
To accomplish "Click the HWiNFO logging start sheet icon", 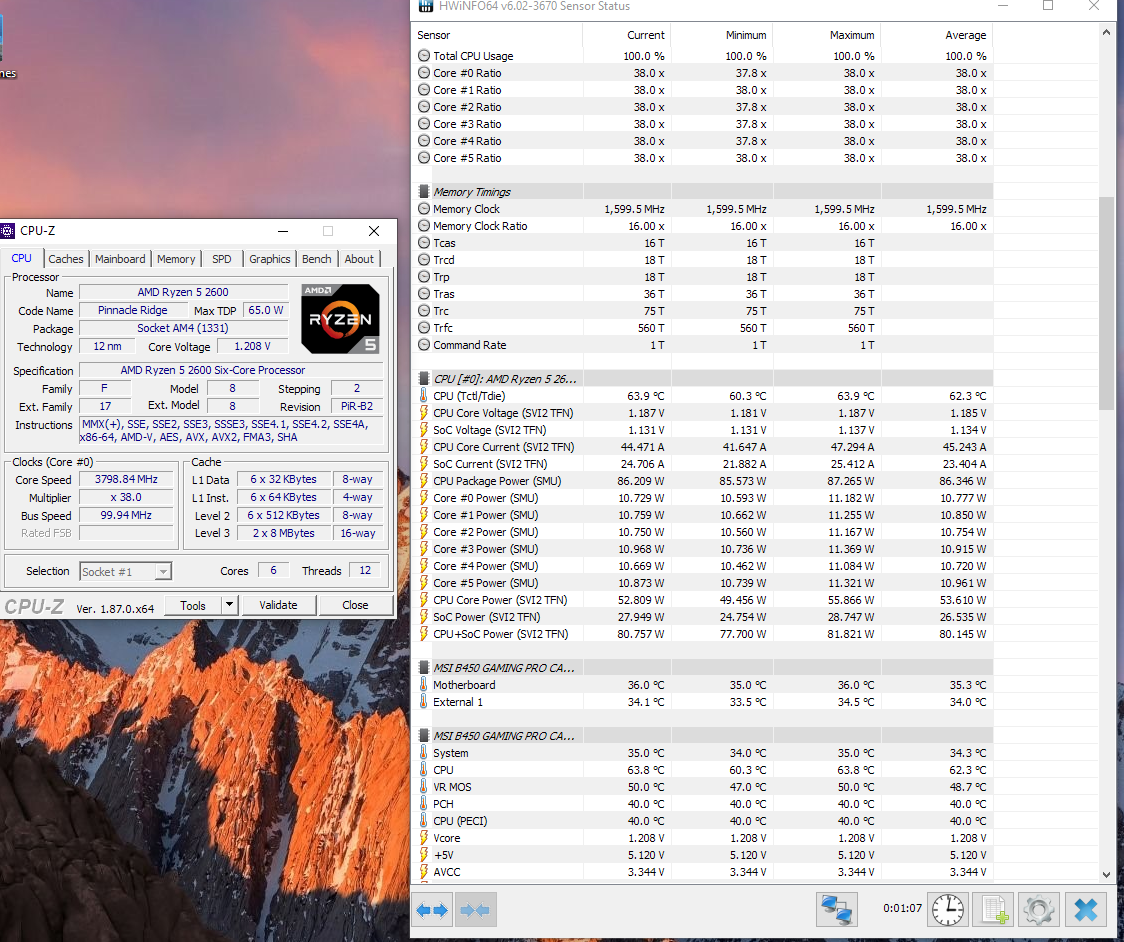I will coord(994,910).
